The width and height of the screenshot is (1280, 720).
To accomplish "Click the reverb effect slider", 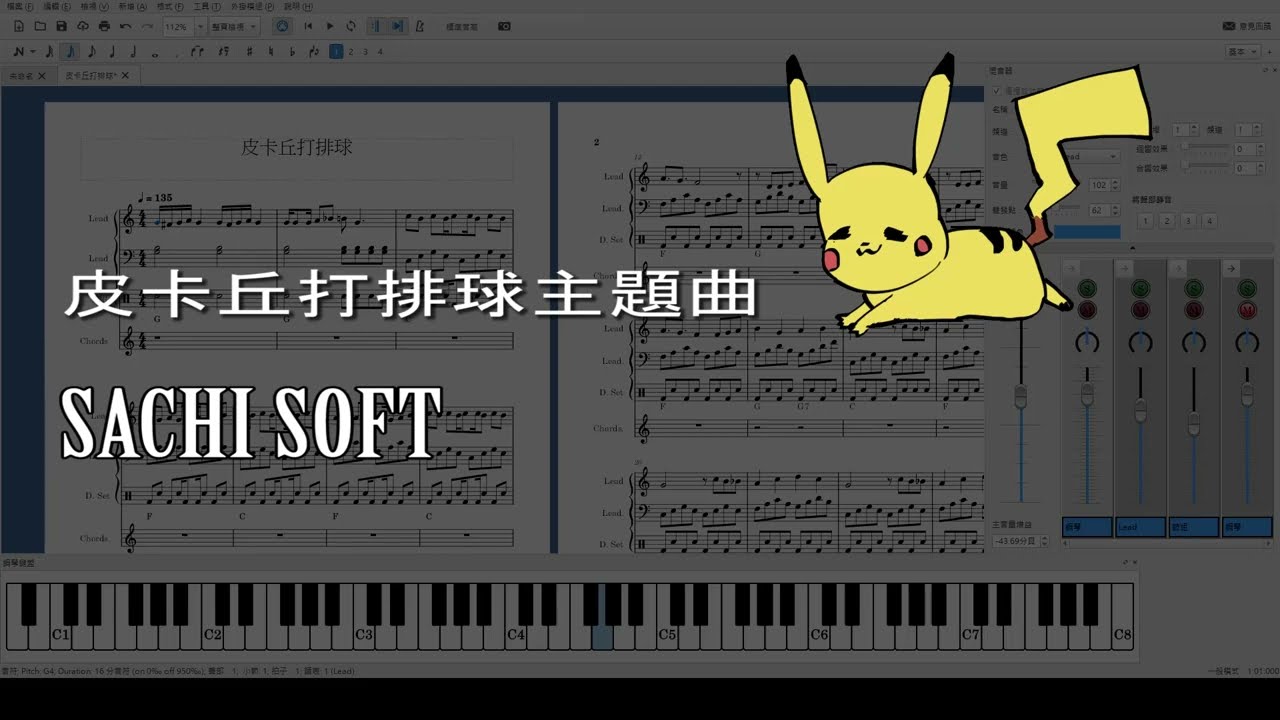I will pyautogui.click(x=1204, y=148).
